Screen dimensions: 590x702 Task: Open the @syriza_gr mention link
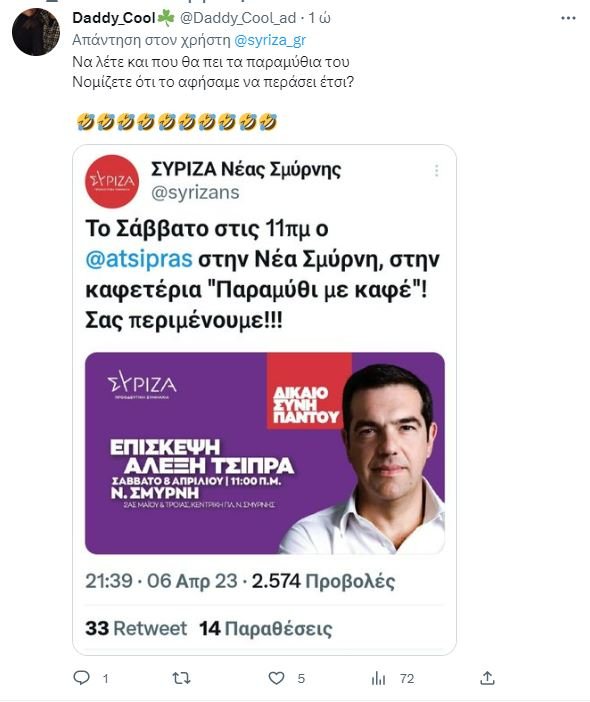(x=270, y=40)
